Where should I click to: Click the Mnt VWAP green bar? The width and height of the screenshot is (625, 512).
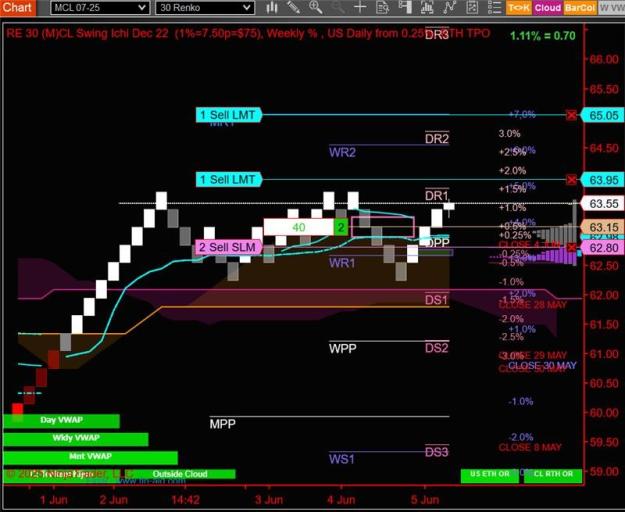click(90, 457)
